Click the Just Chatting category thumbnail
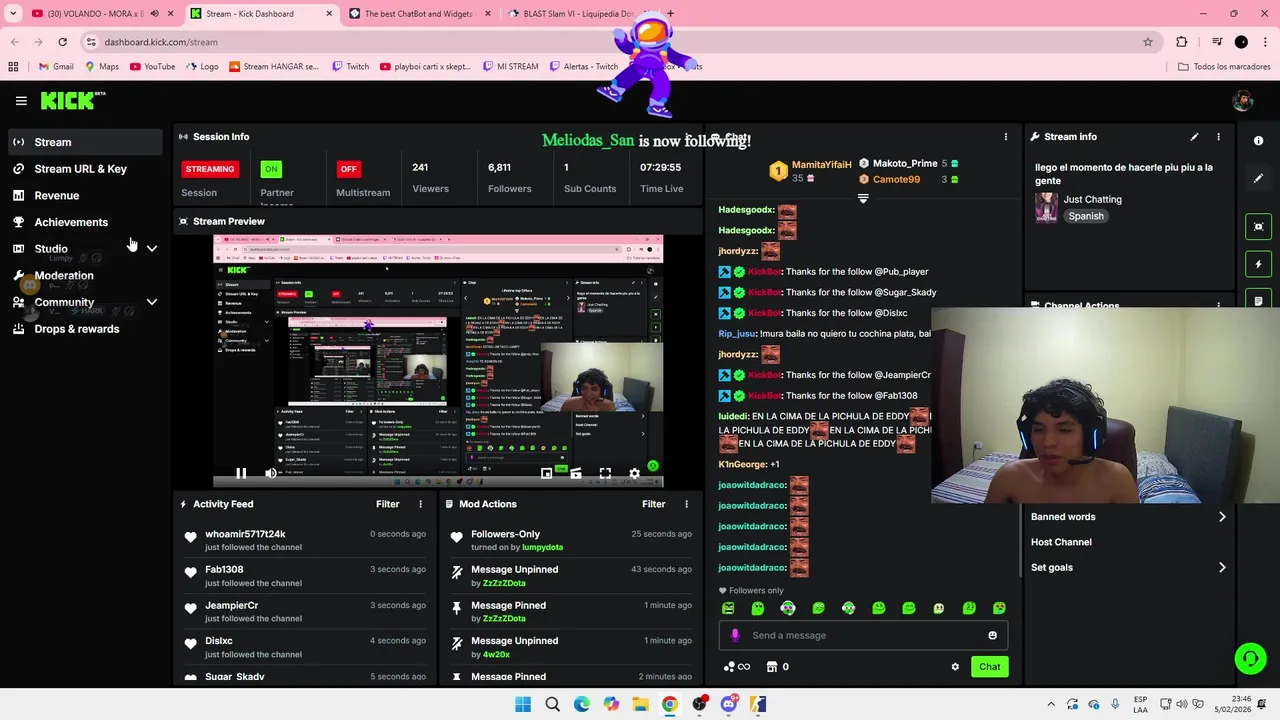The image size is (1280, 720). [1046, 207]
